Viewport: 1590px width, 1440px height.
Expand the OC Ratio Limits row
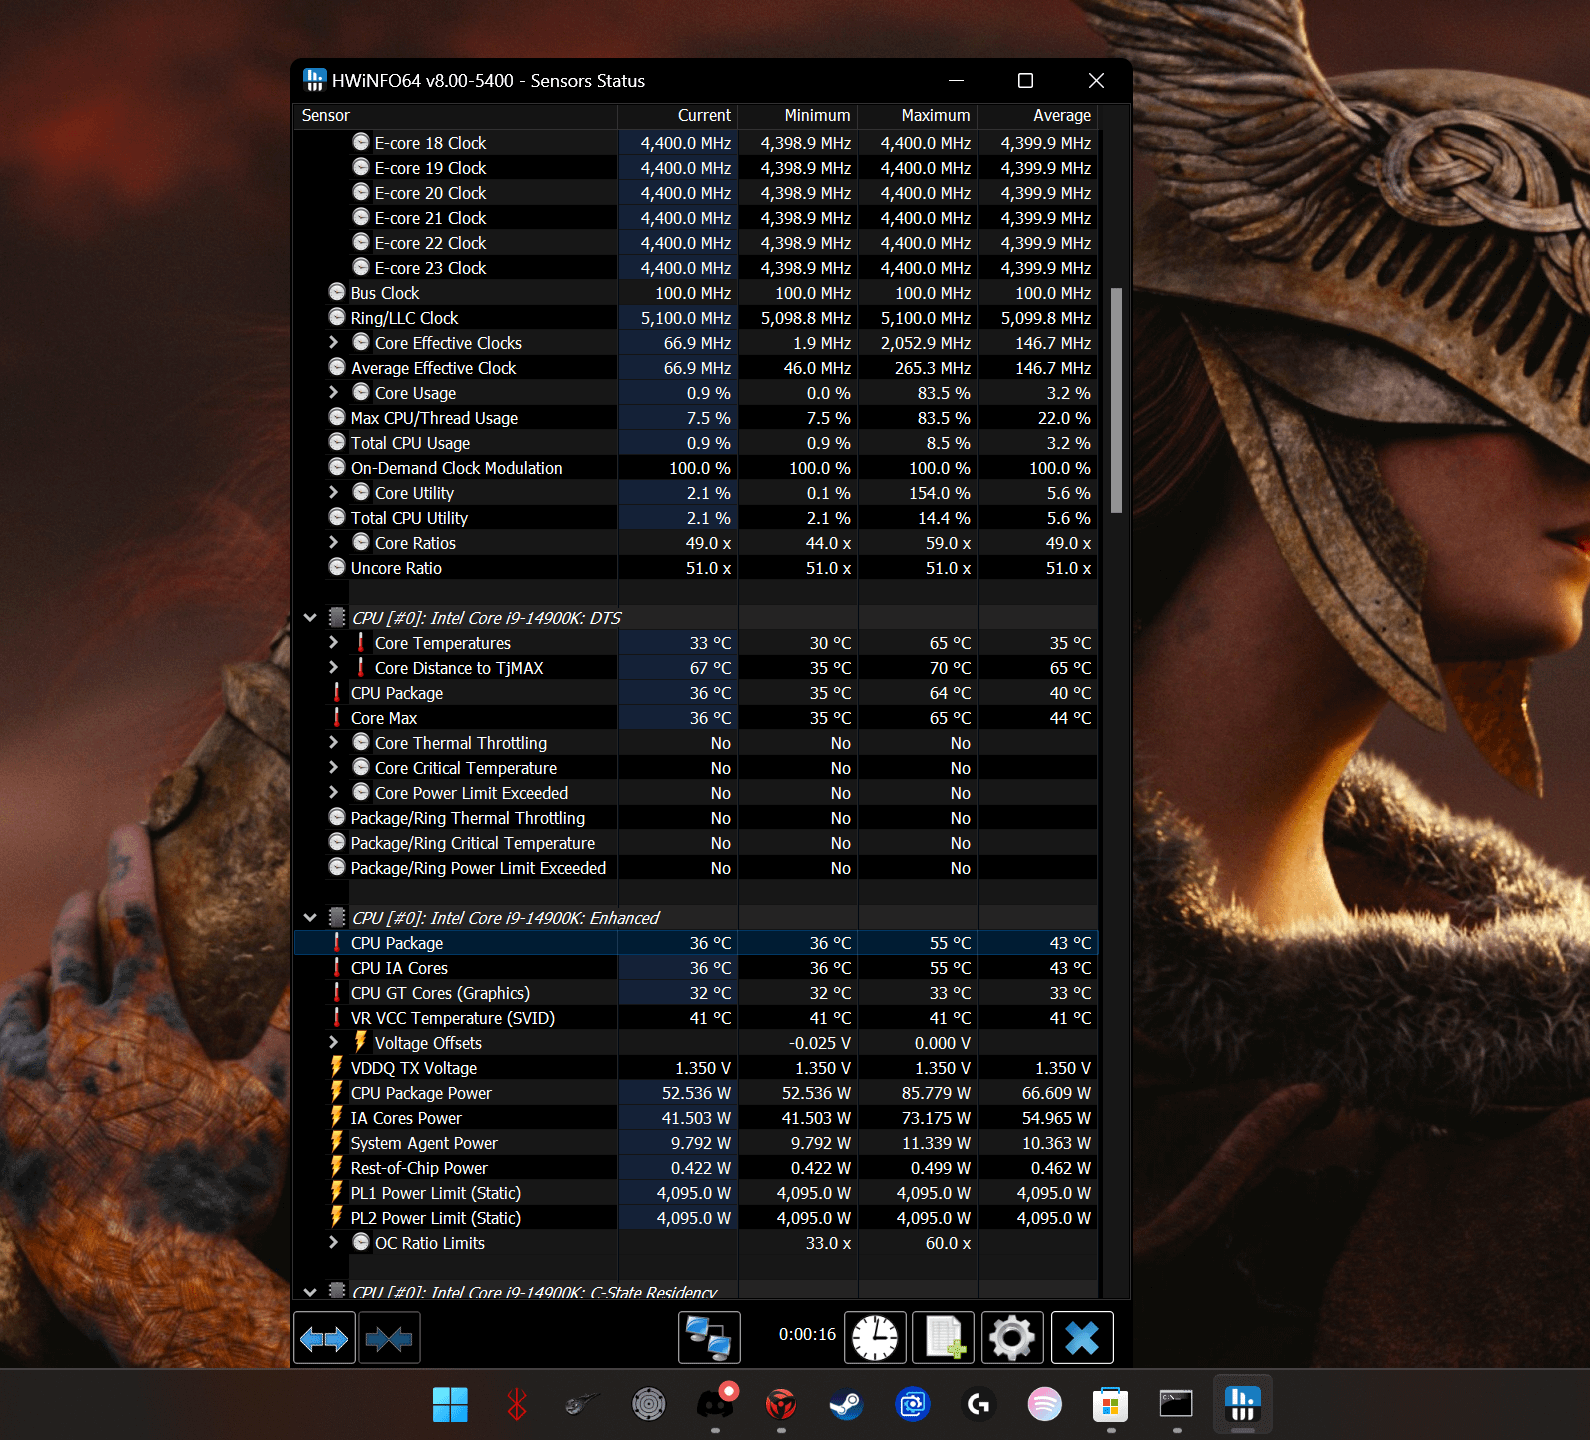pyautogui.click(x=334, y=1242)
